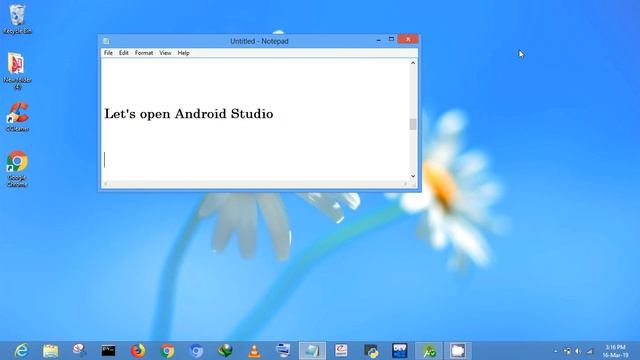
Task: Switch to the Notepad taskbar button
Action: [x=312, y=351]
